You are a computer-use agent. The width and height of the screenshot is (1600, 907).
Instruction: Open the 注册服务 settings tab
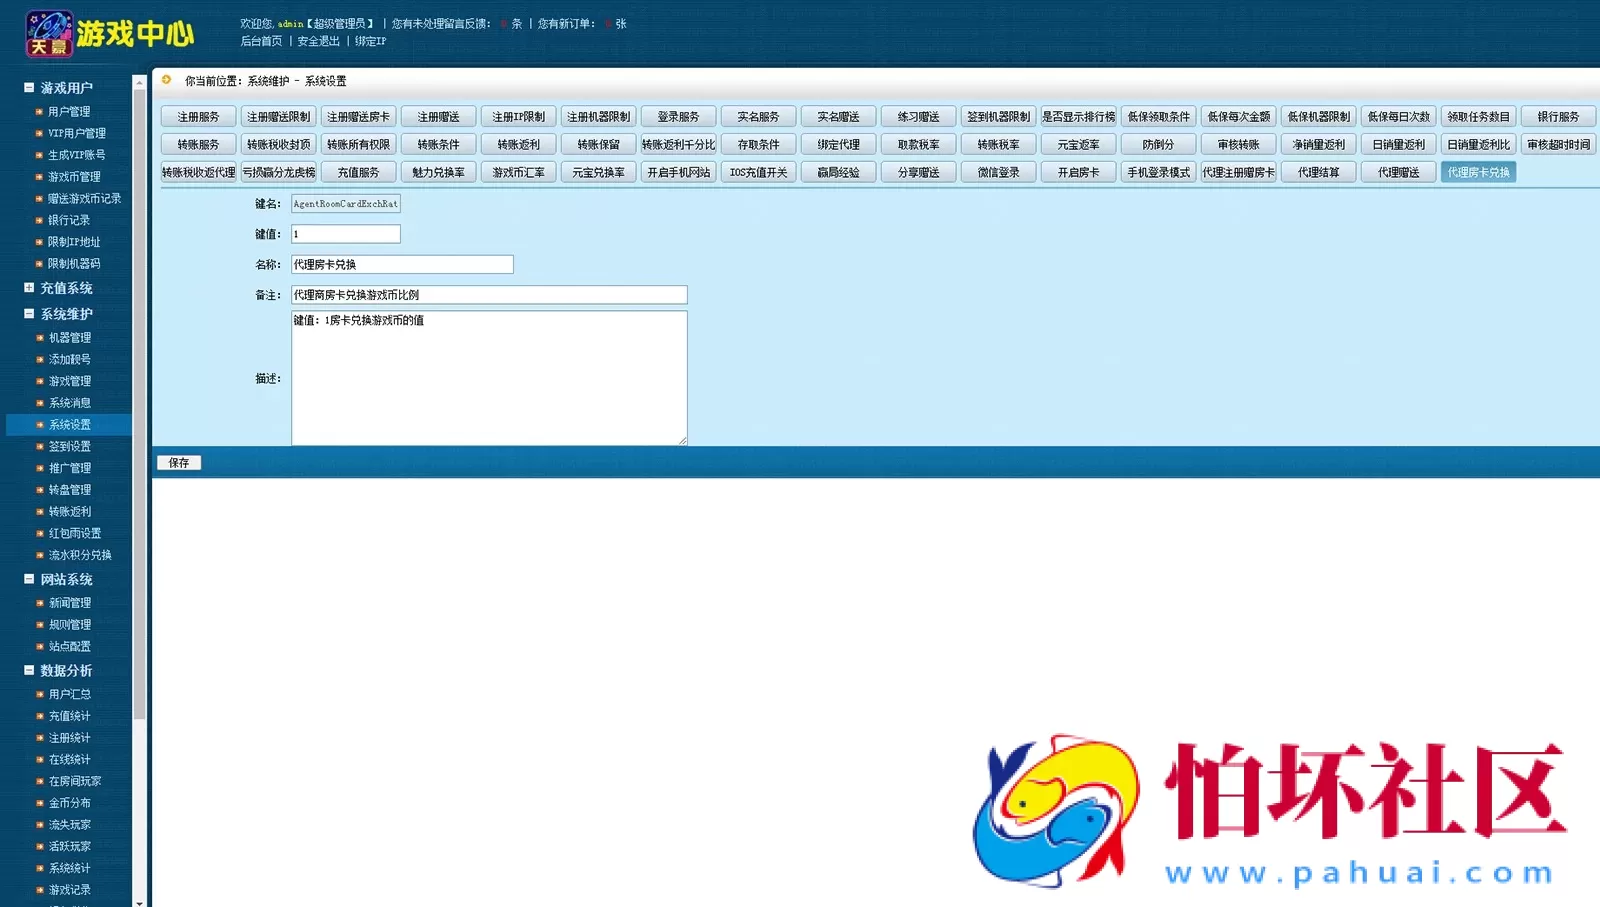point(198,117)
